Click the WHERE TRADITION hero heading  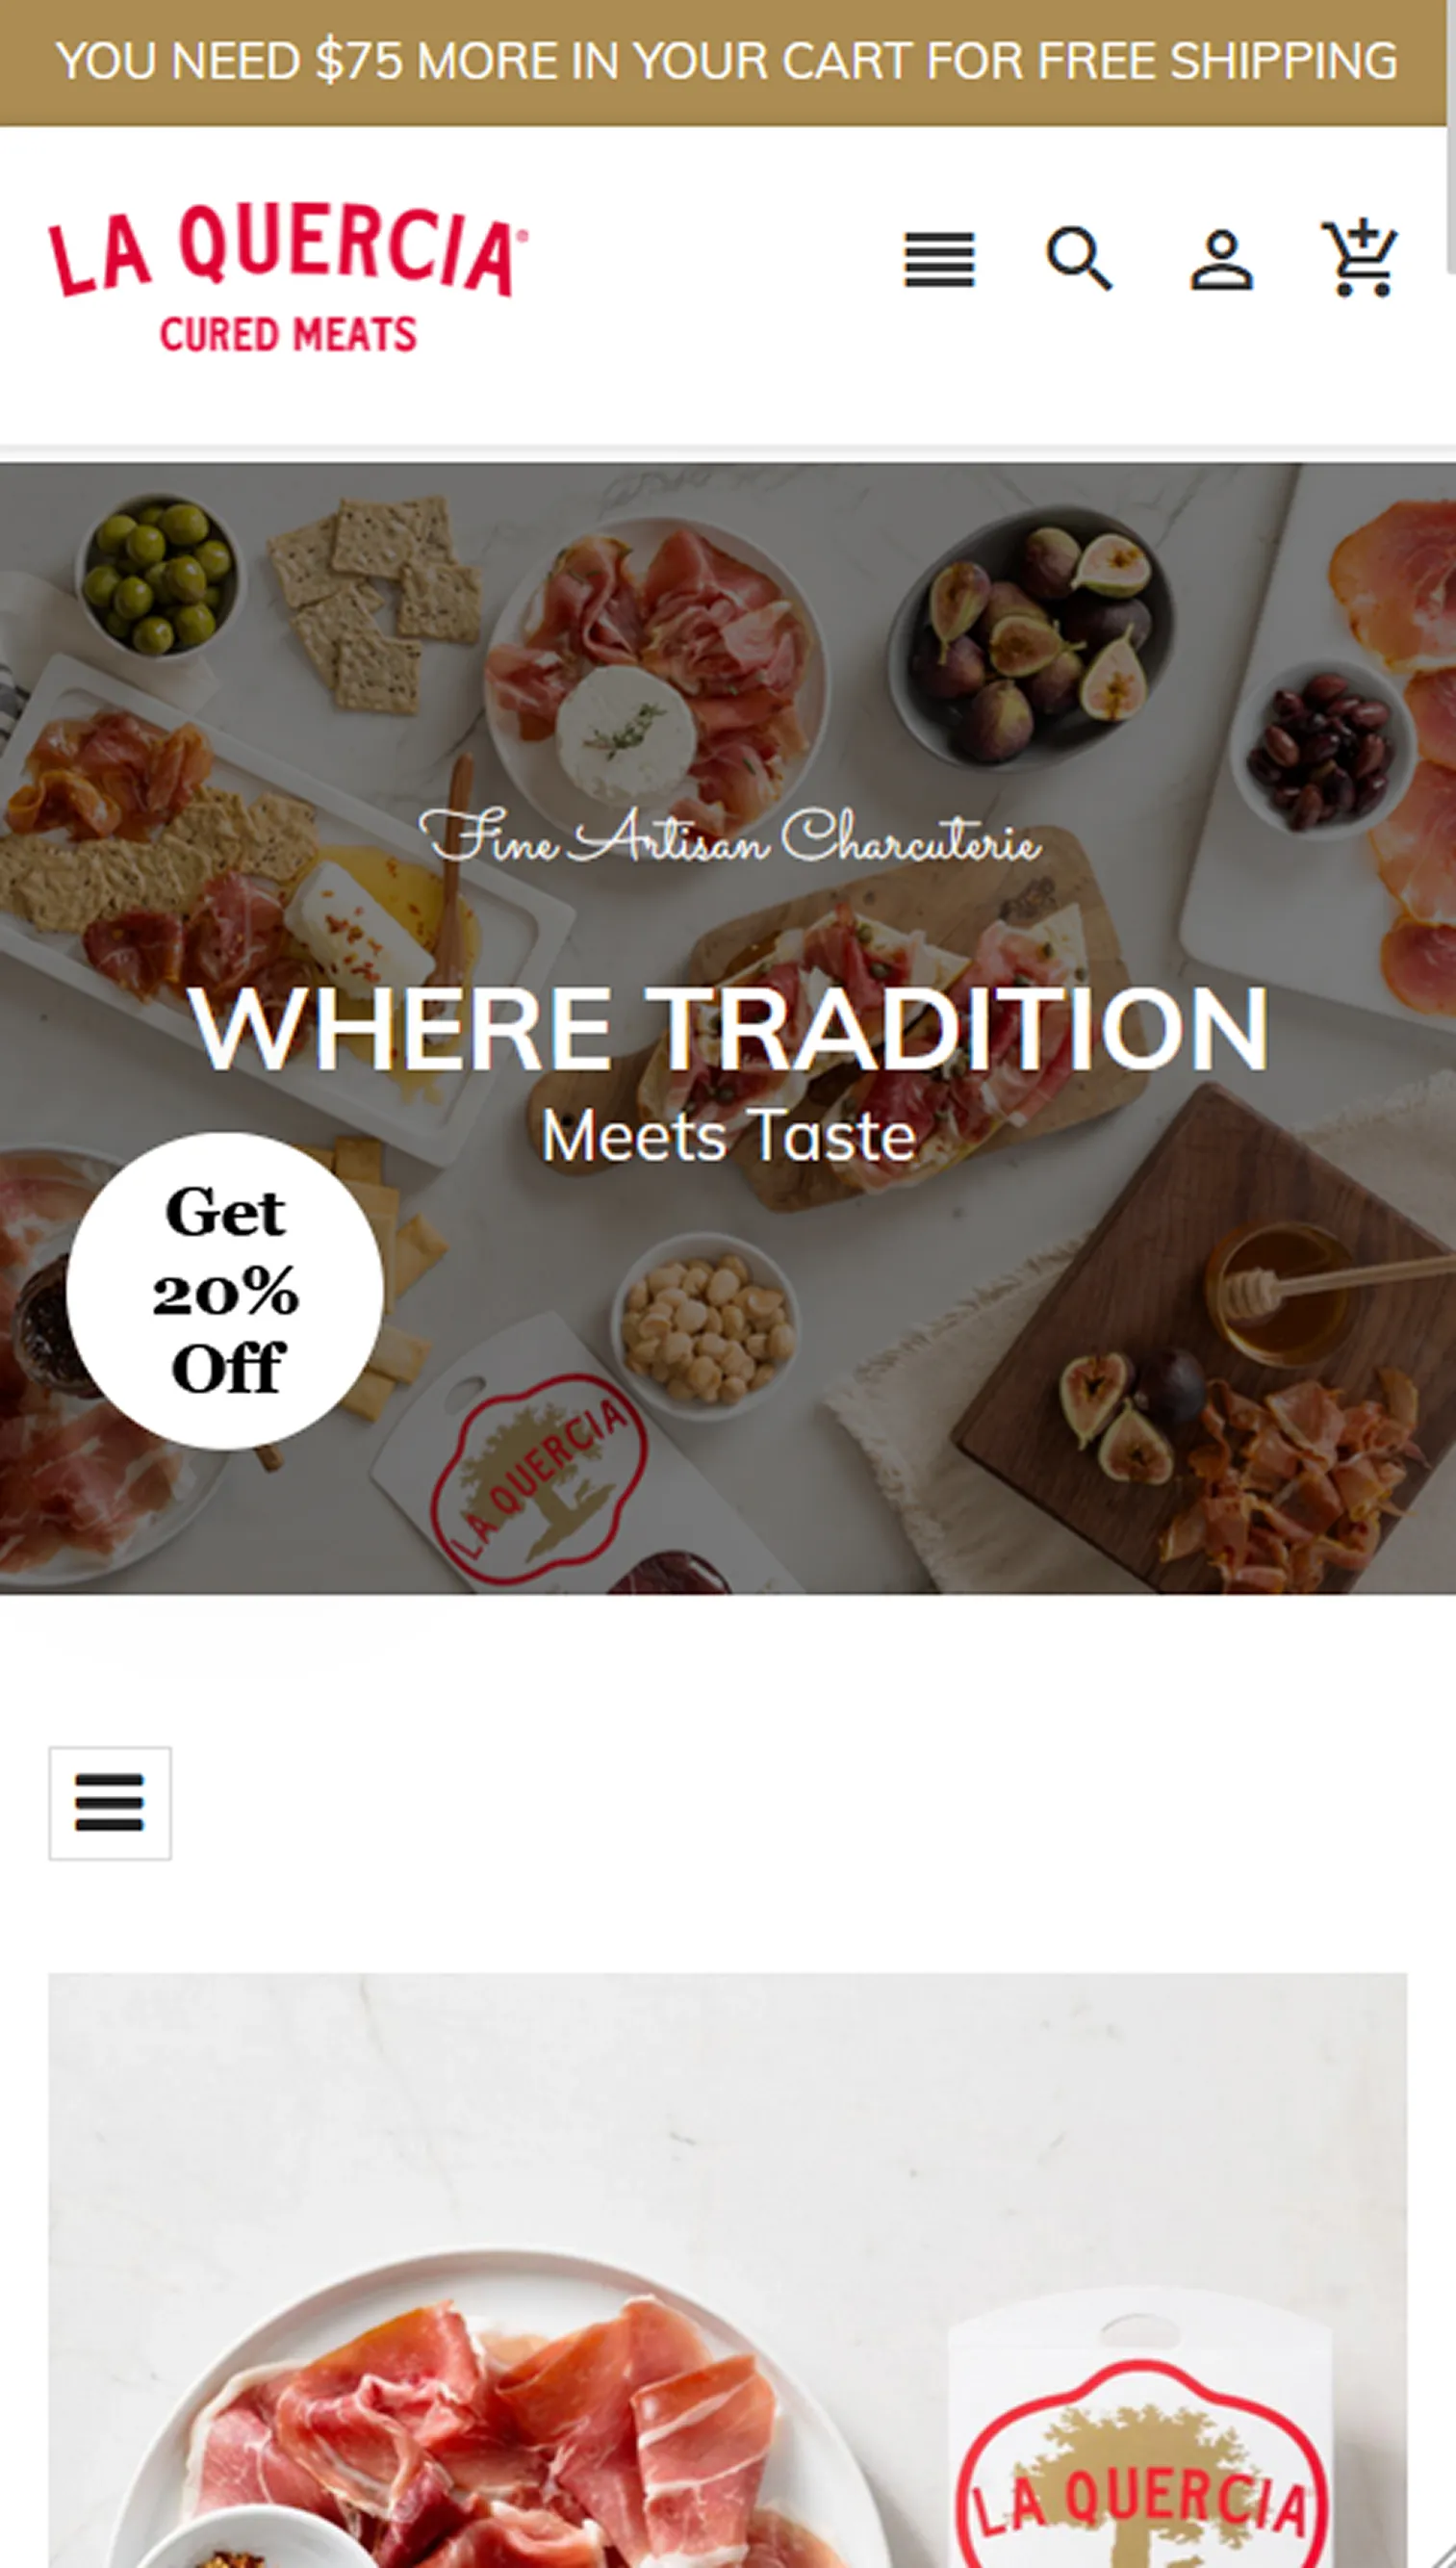coord(728,1029)
